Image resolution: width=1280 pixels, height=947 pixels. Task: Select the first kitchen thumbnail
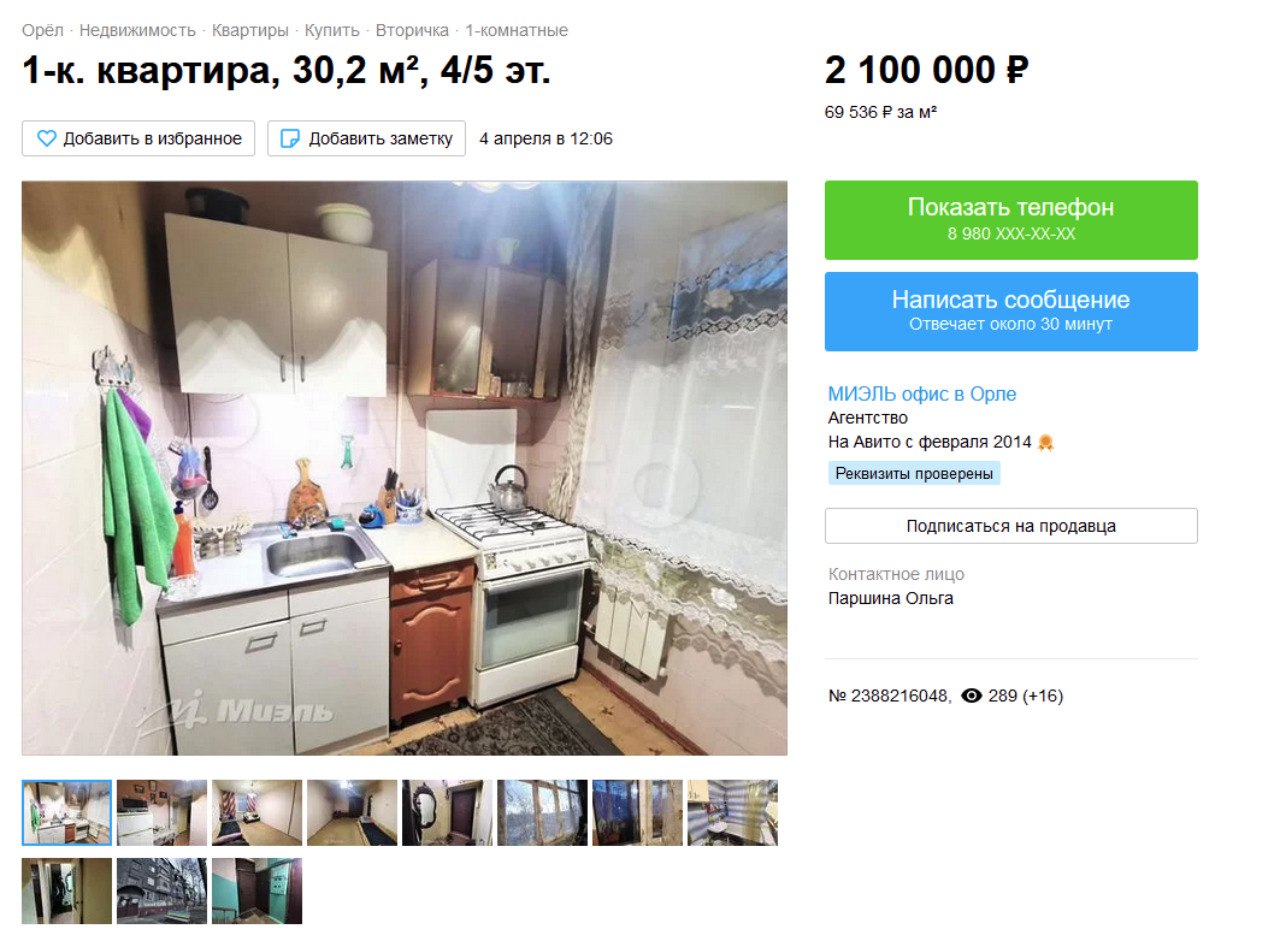click(x=67, y=813)
